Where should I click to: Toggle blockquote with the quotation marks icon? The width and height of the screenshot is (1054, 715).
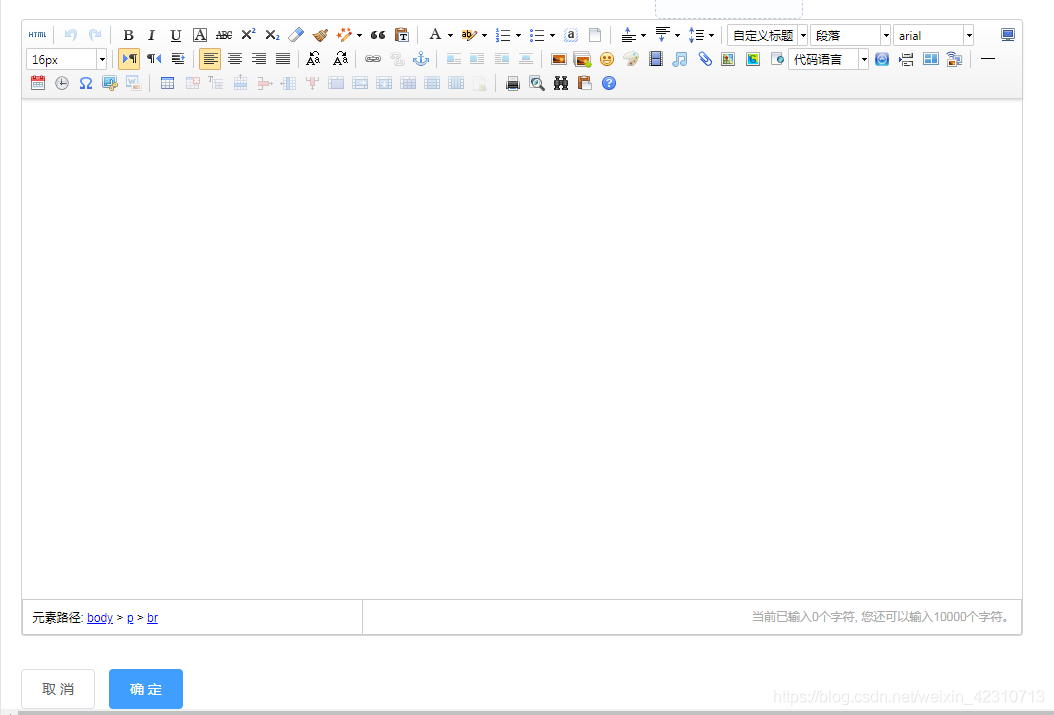(x=378, y=35)
